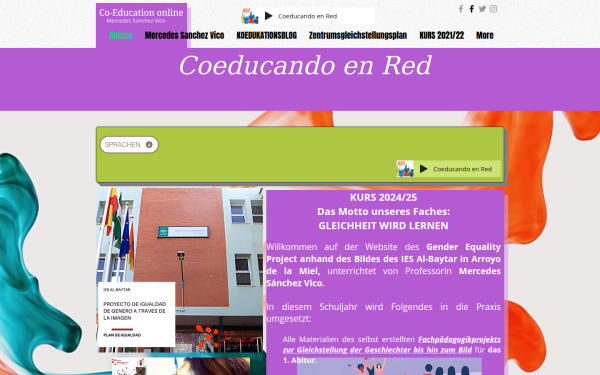This screenshot has height=375, width=600.
Task: Click the Co-Education online site title
Action: 141,12
